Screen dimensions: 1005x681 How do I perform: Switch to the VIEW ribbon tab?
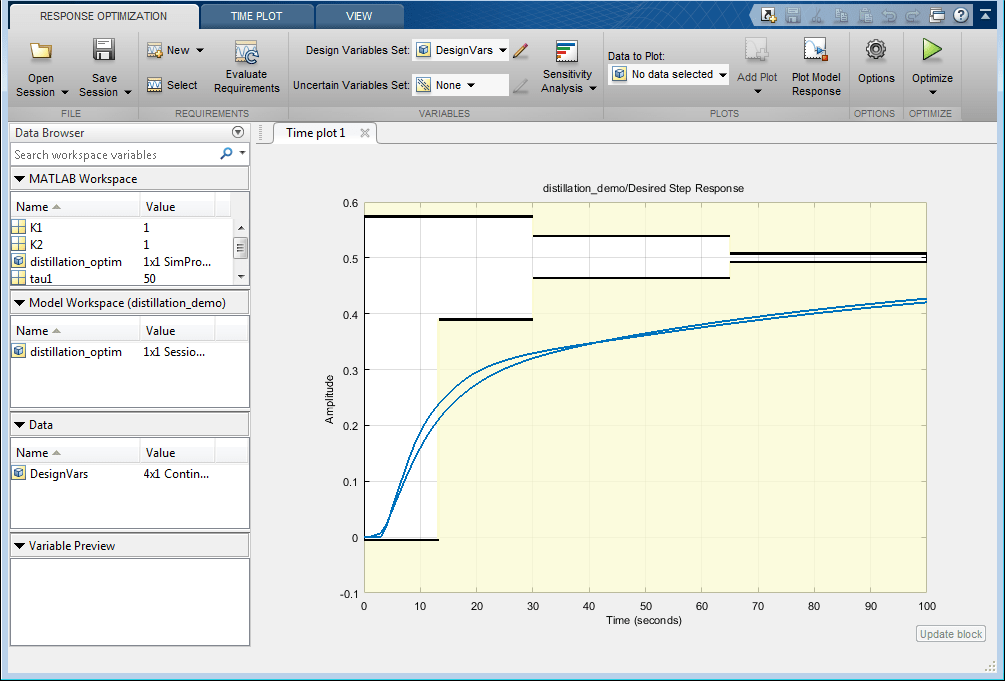[359, 16]
